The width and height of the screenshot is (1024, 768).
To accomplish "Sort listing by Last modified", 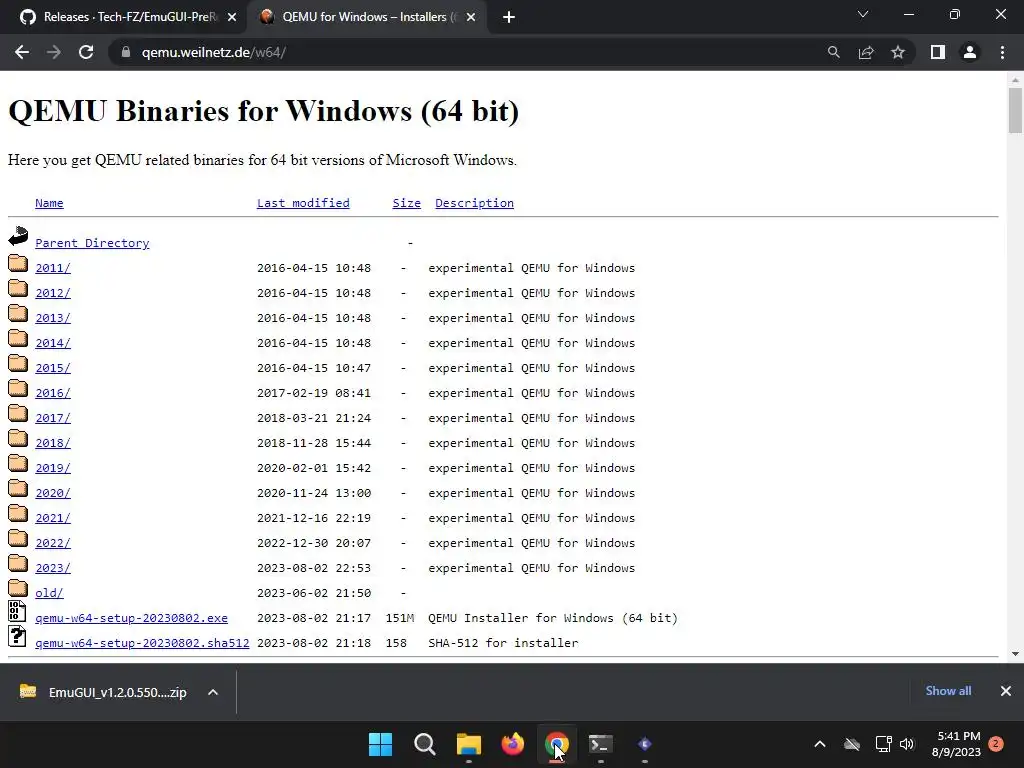I will 303,203.
